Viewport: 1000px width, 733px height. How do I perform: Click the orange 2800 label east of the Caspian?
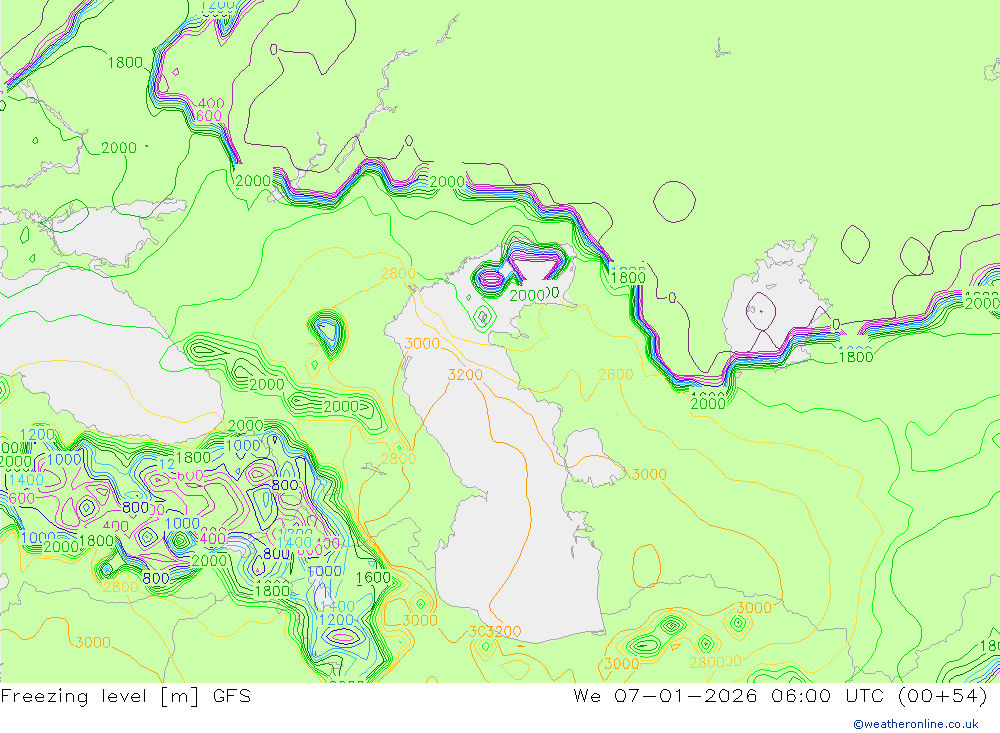pyautogui.click(x=615, y=374)
